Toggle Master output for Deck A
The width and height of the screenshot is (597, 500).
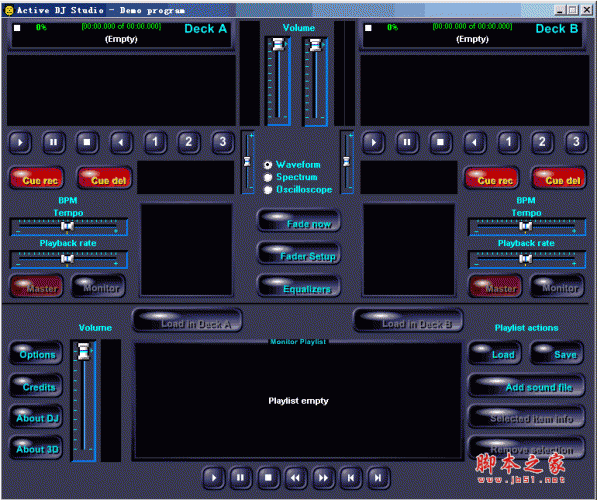click(36, 286)
